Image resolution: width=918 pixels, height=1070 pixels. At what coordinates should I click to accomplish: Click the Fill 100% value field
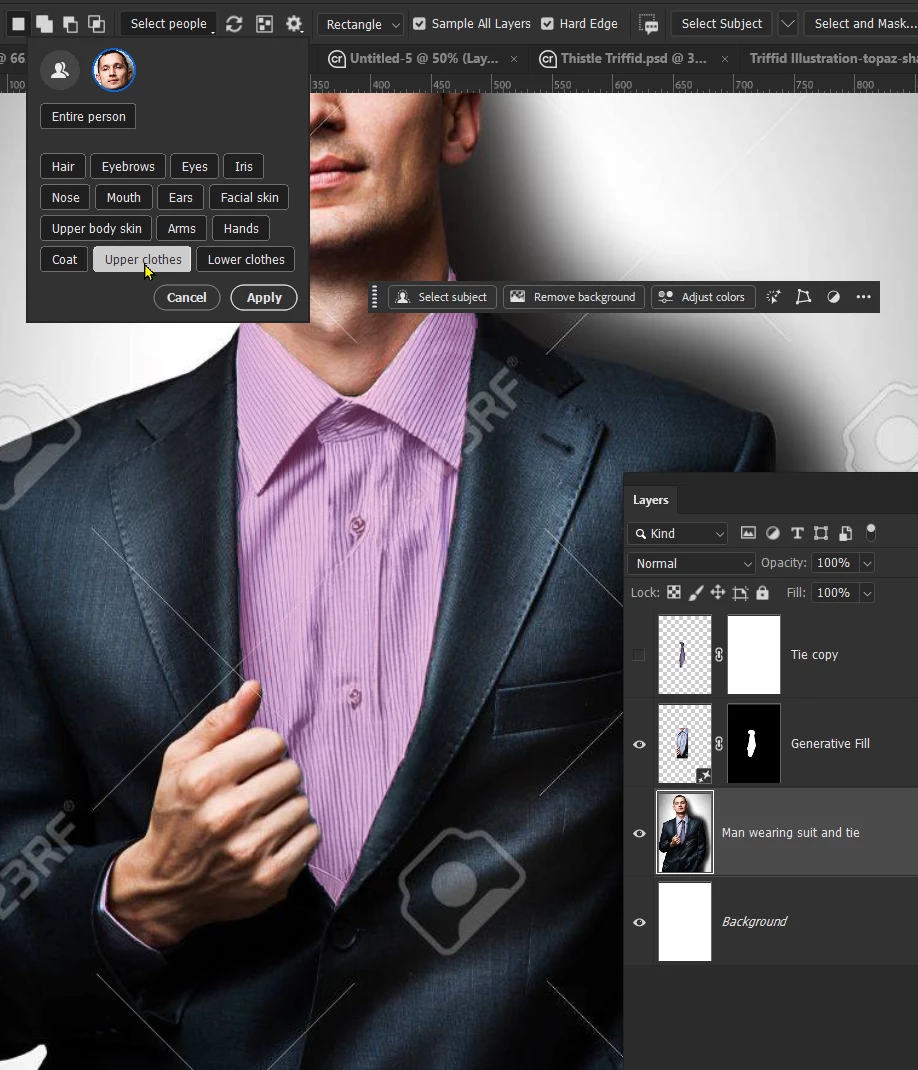[x=835, y=593]
